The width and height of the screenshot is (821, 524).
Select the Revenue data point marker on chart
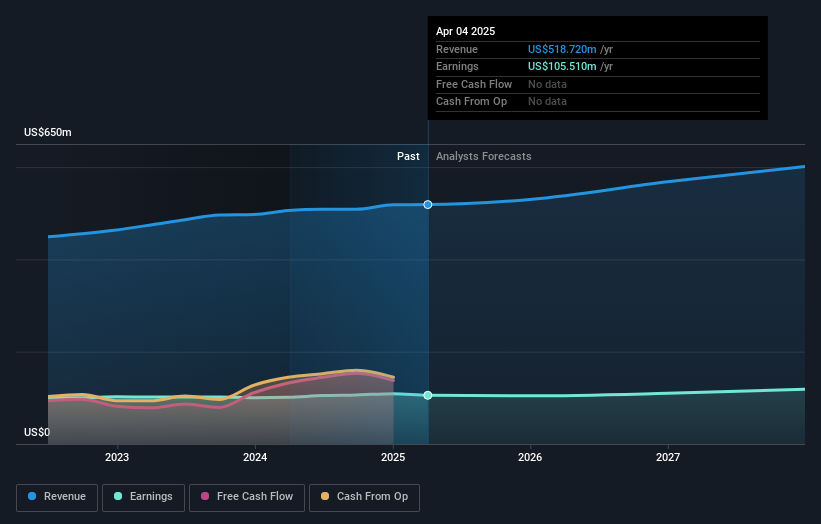(x=428, y=205)
